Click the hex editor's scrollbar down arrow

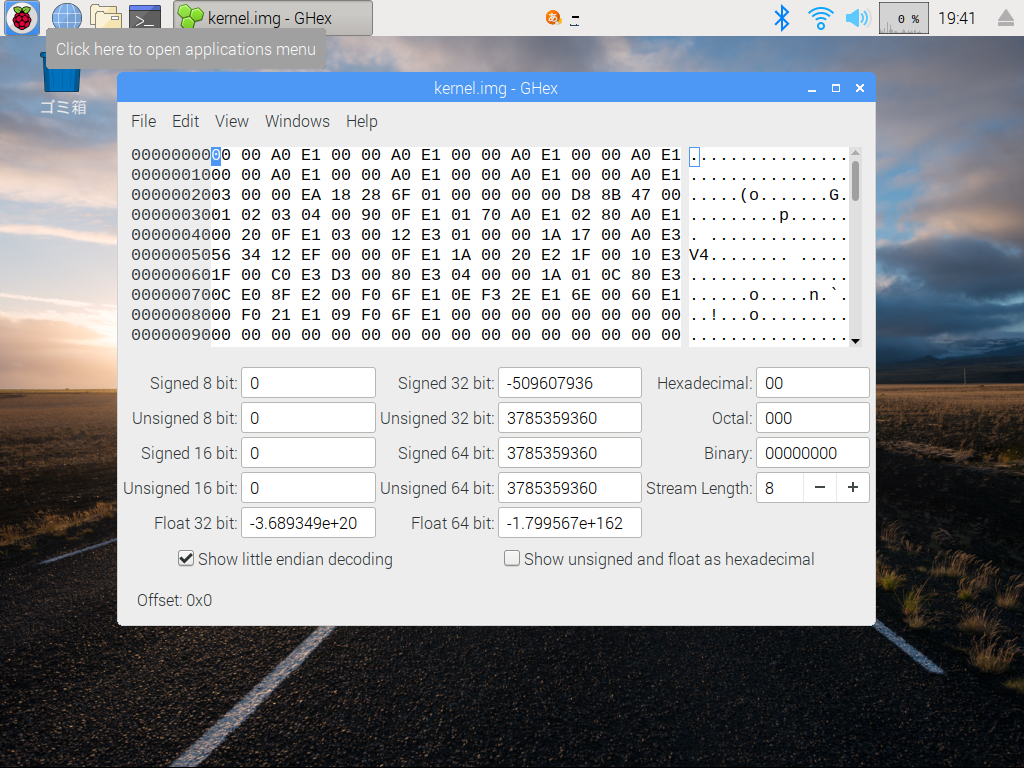tap(857, 341)
